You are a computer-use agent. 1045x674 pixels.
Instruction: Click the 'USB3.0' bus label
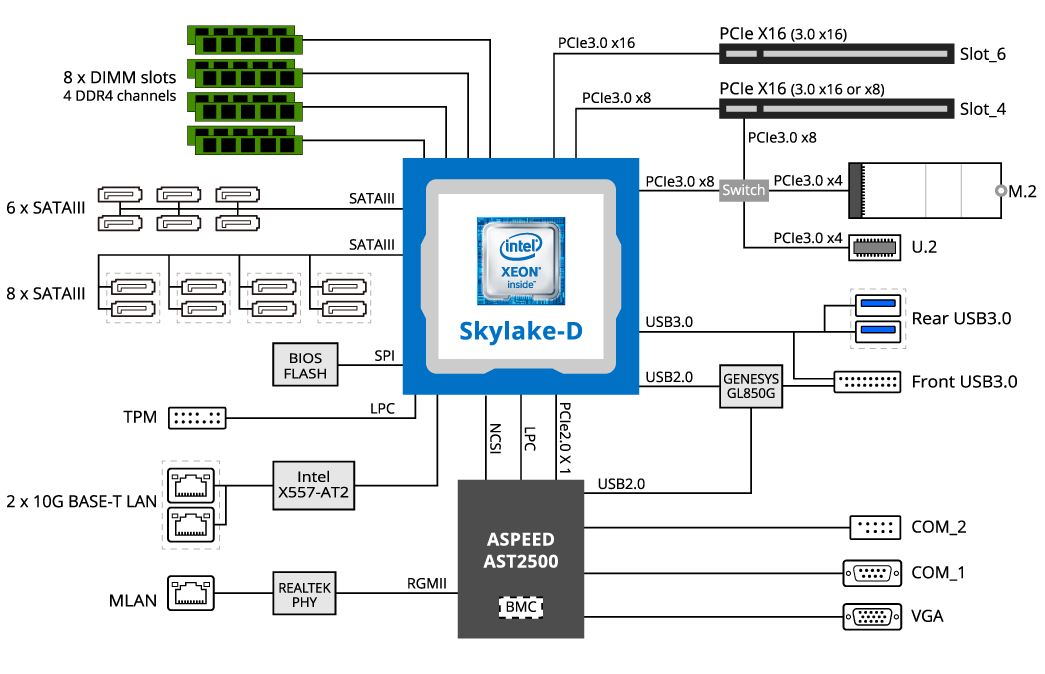(x=669, y=322)
